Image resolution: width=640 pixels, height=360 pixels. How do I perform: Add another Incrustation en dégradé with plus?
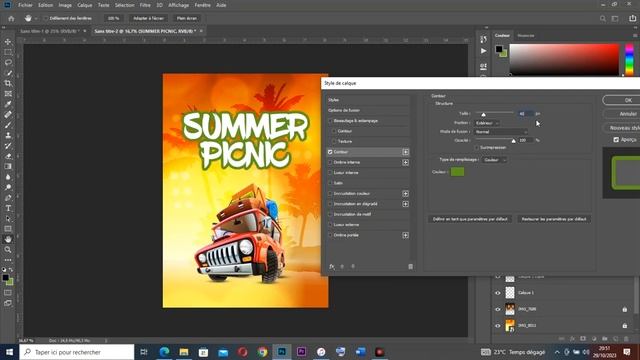coord(405,204)
